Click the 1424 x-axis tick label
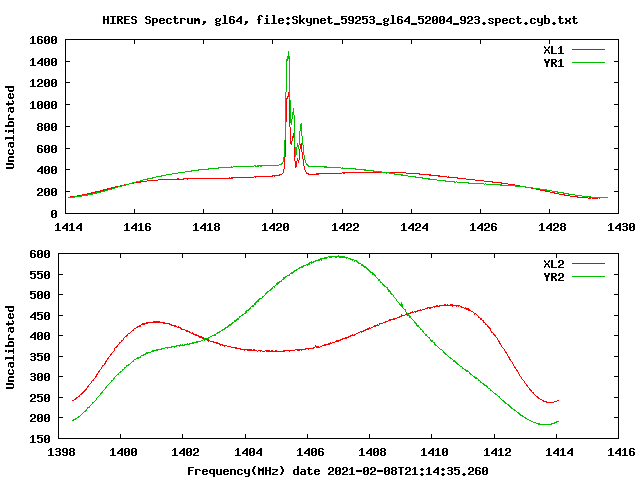 414,227
